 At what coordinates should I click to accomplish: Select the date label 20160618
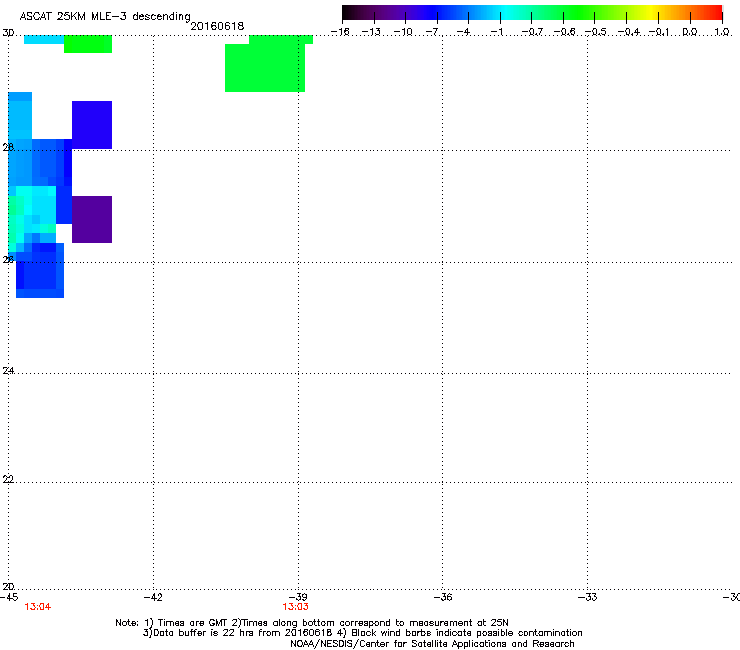click(217, 26)
